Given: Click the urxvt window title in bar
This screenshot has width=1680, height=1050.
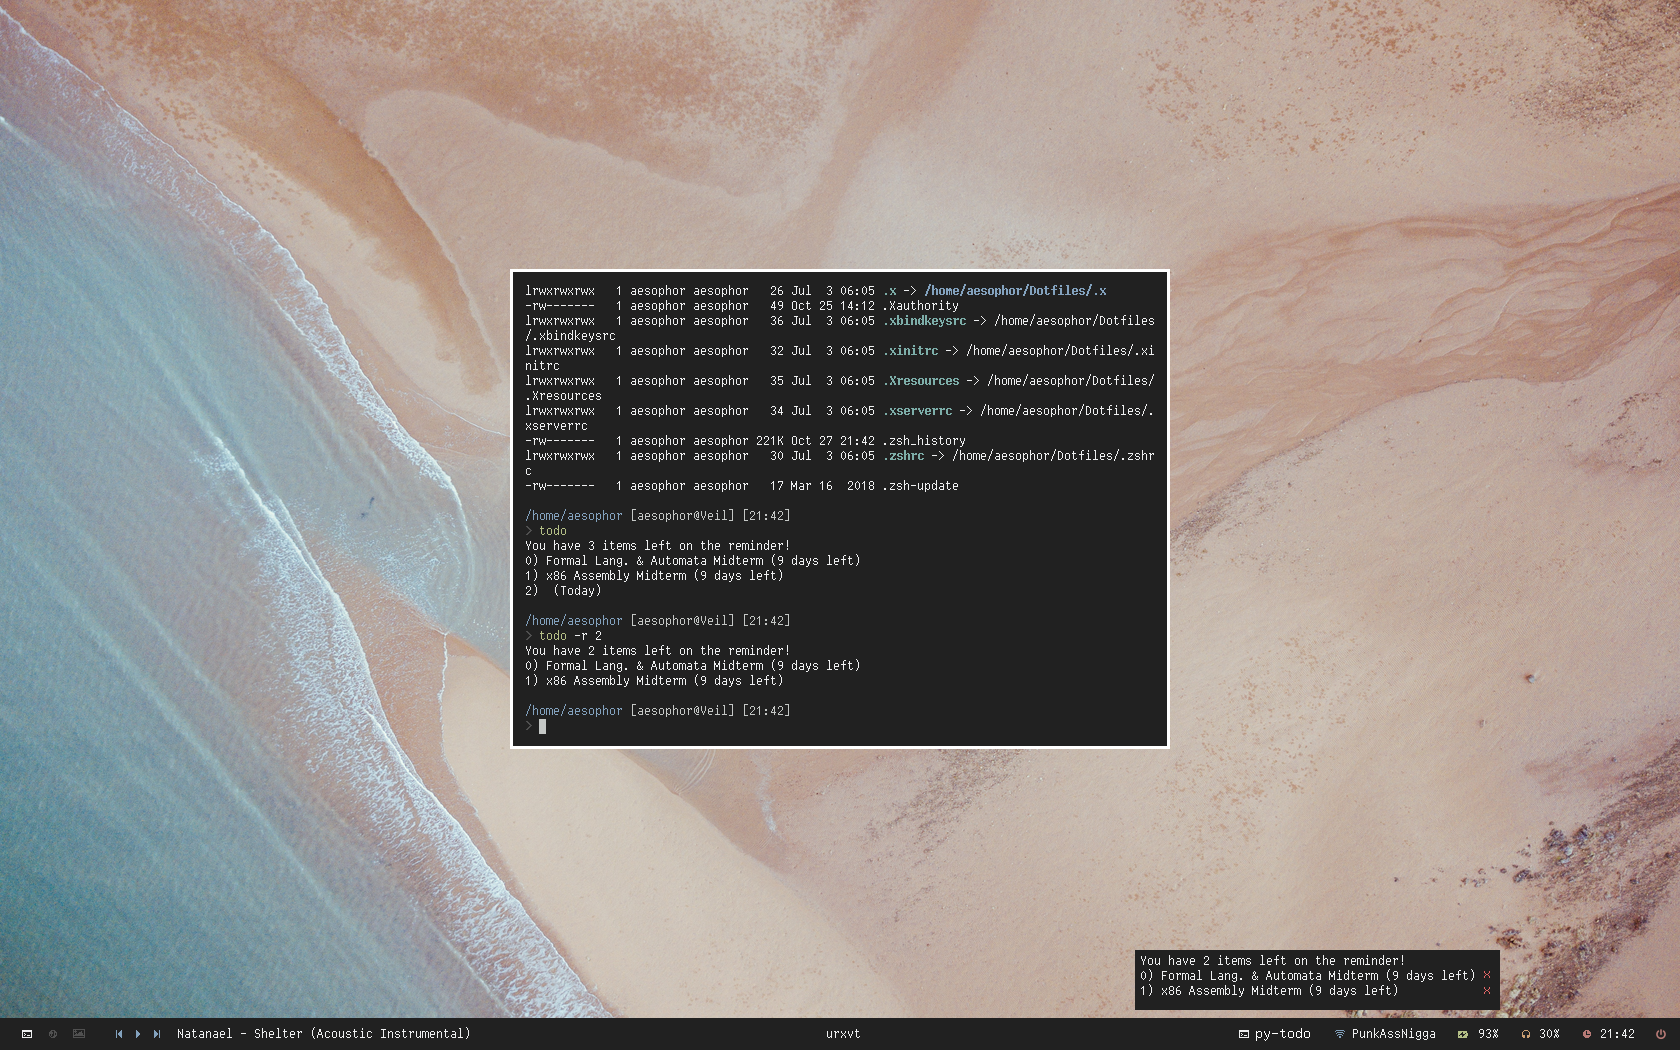Looking at the screenshot, I should tap(842, 1034).
